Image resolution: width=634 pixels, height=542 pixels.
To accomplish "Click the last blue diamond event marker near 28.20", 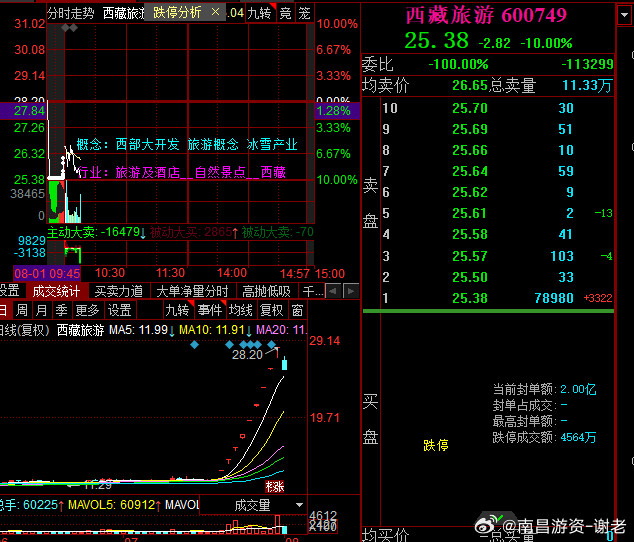I will point(271,345).
